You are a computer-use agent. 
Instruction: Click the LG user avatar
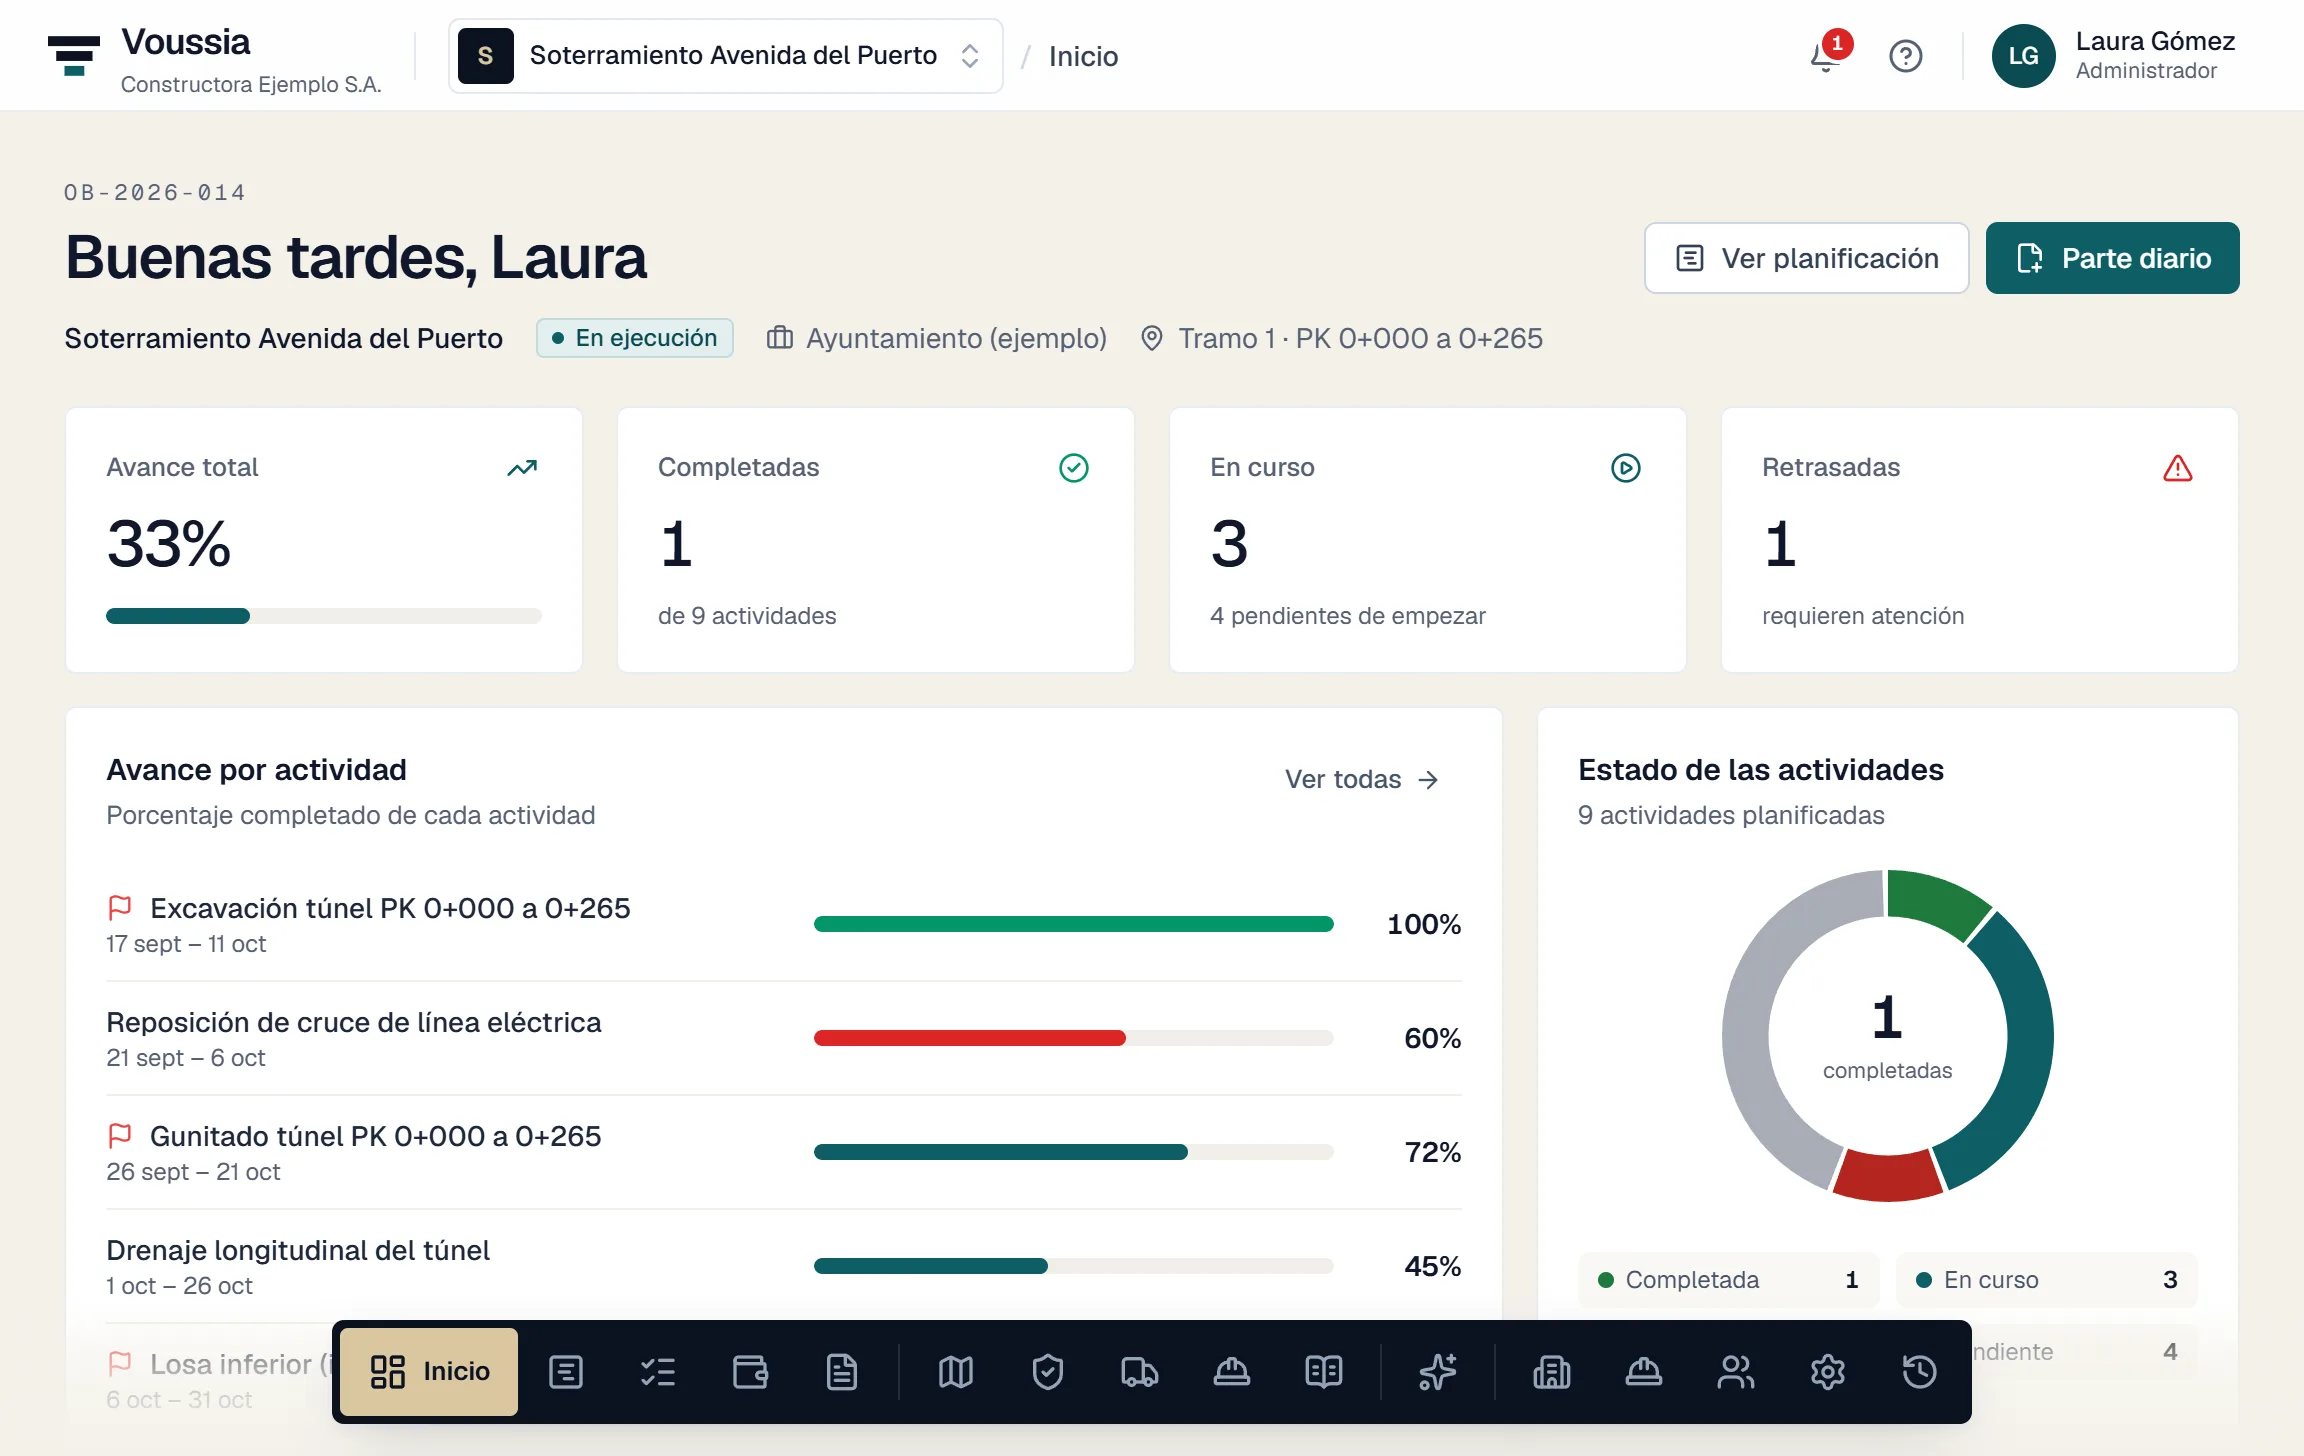click(x=2024, y=56)
